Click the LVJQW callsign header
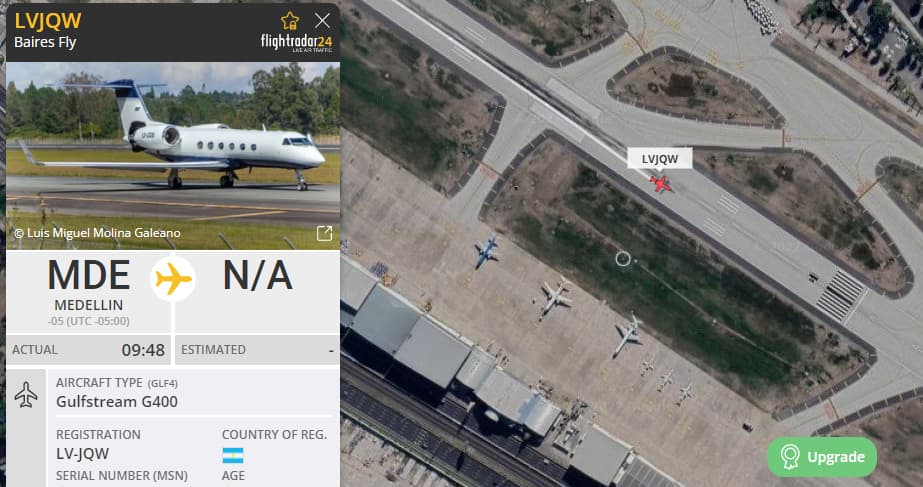 (48, 21)
